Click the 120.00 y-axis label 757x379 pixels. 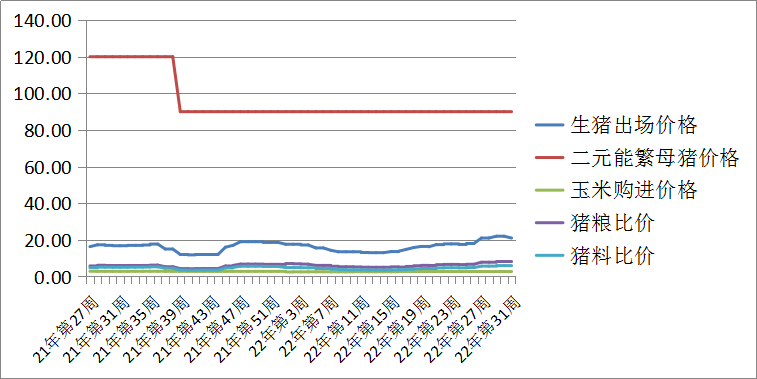42,57
